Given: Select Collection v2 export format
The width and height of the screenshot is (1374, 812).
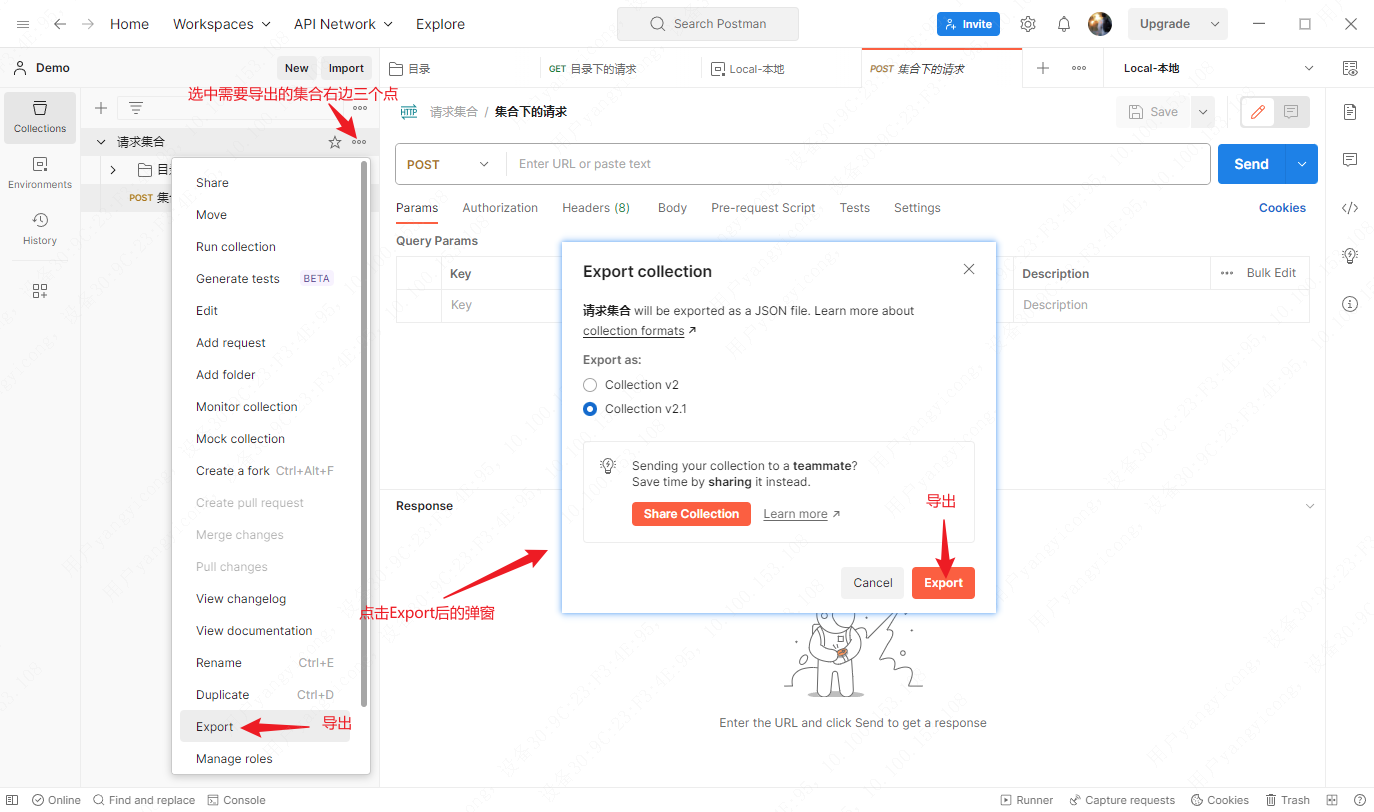Looking at the screenshot, I should (590, 385).
